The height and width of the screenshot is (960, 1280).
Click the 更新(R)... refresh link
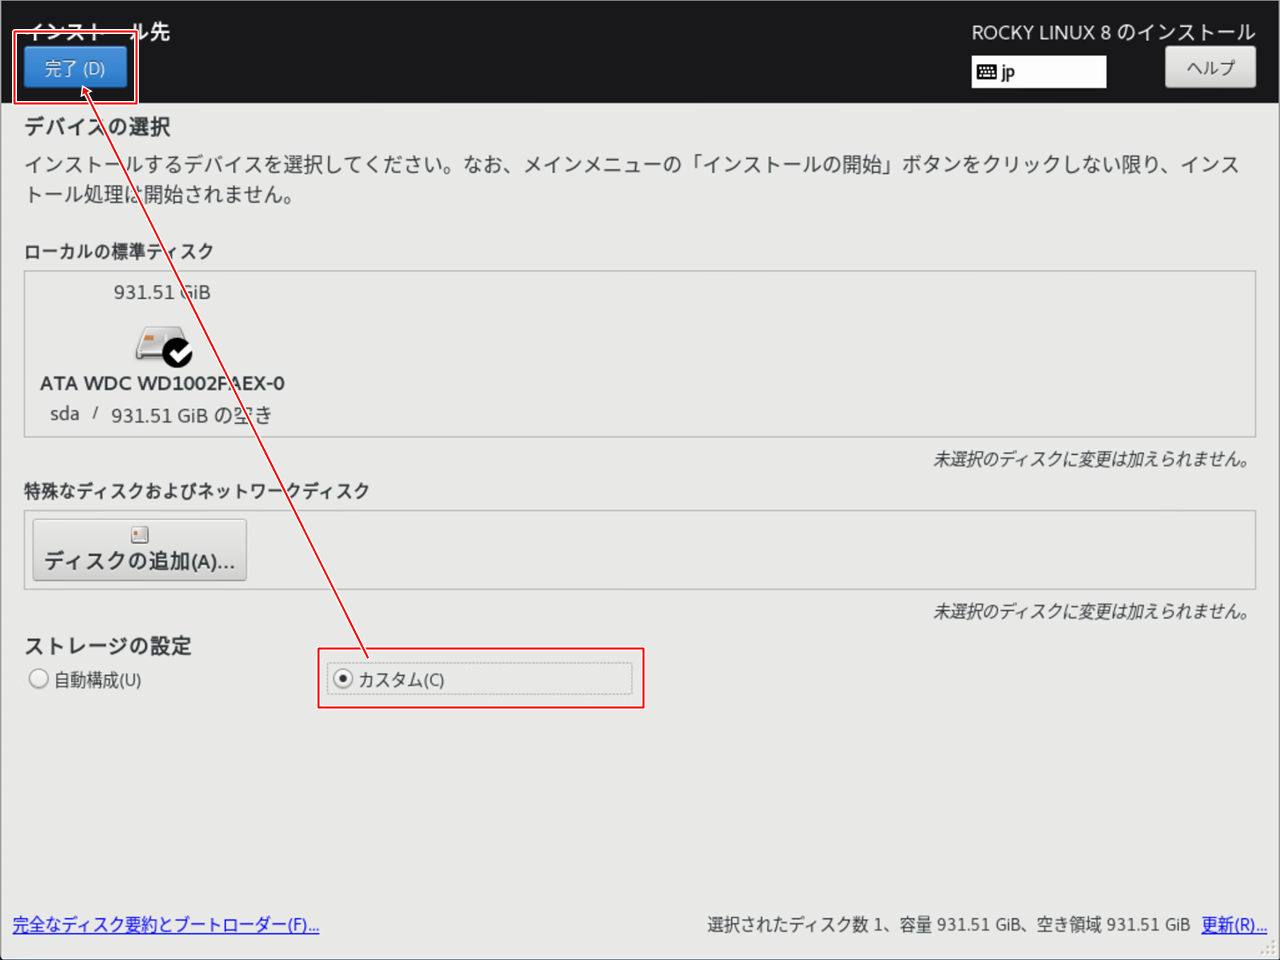(1234, 925)
